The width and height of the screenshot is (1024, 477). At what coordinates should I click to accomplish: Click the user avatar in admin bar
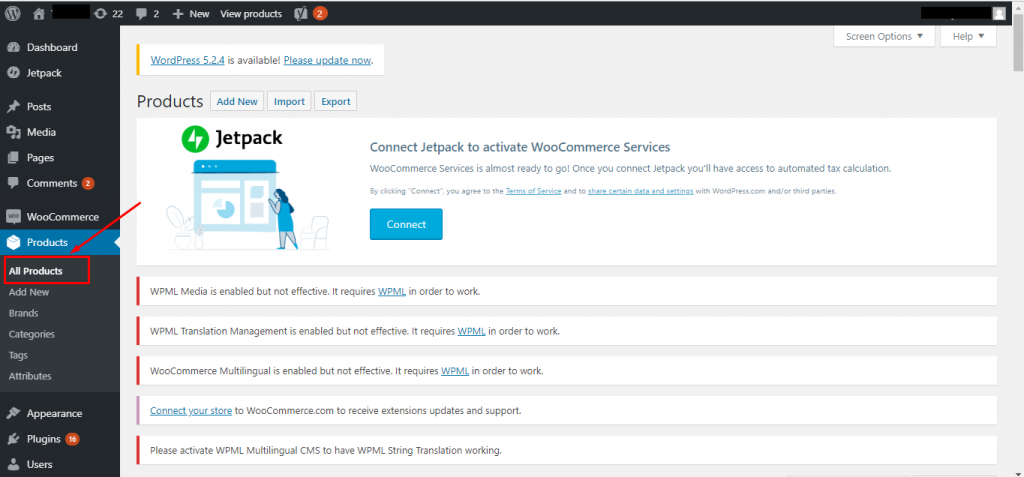(x=999, y=13)
